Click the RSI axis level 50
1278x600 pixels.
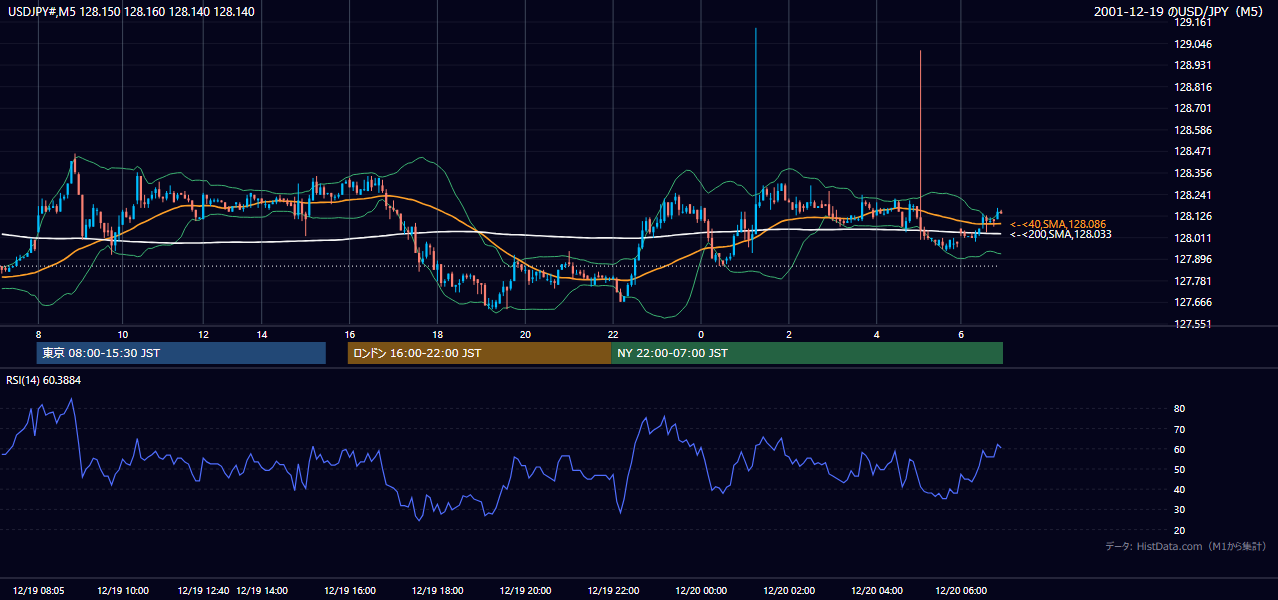tap(1179, 469)
